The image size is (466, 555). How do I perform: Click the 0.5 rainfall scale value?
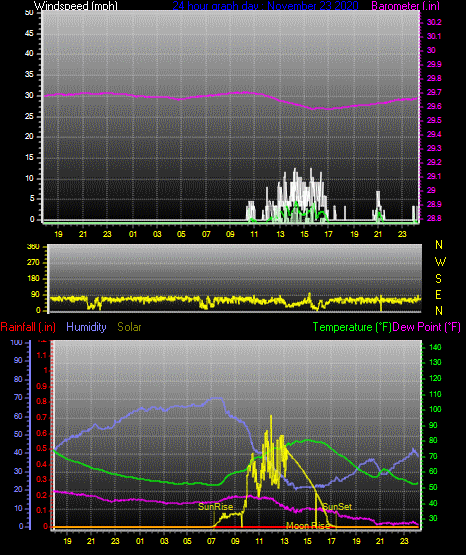pos(42,449)
